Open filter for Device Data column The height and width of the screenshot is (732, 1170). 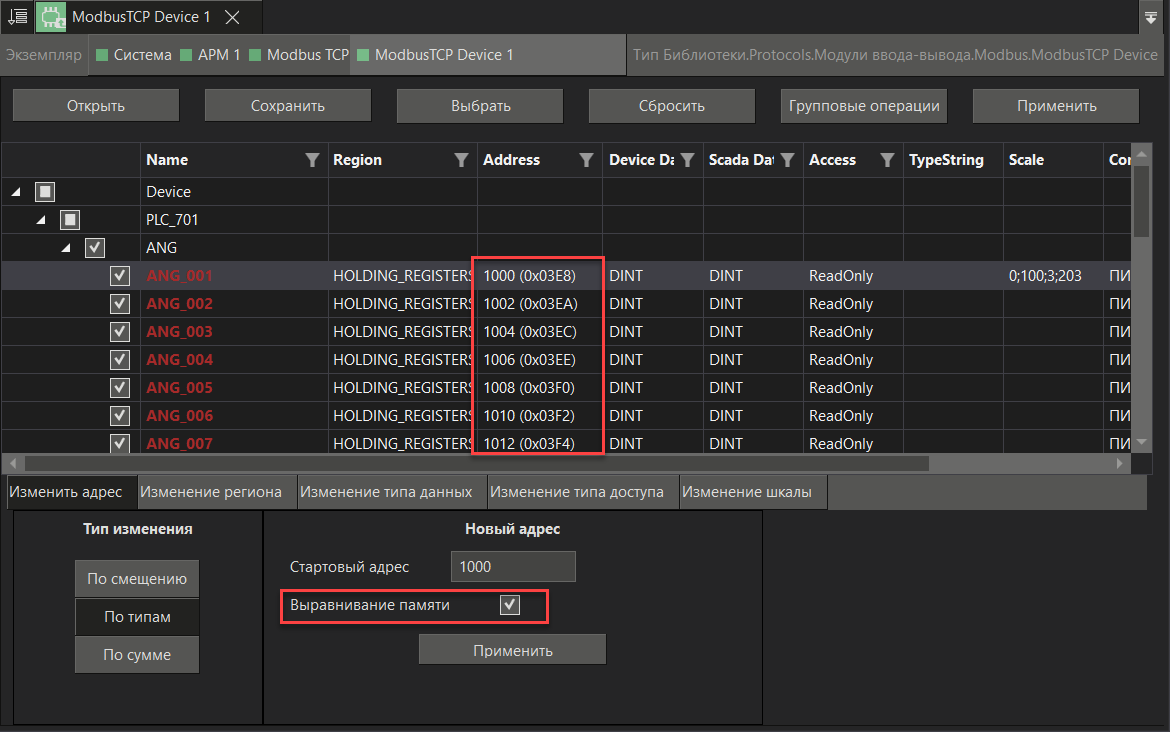tap(687, 160)
